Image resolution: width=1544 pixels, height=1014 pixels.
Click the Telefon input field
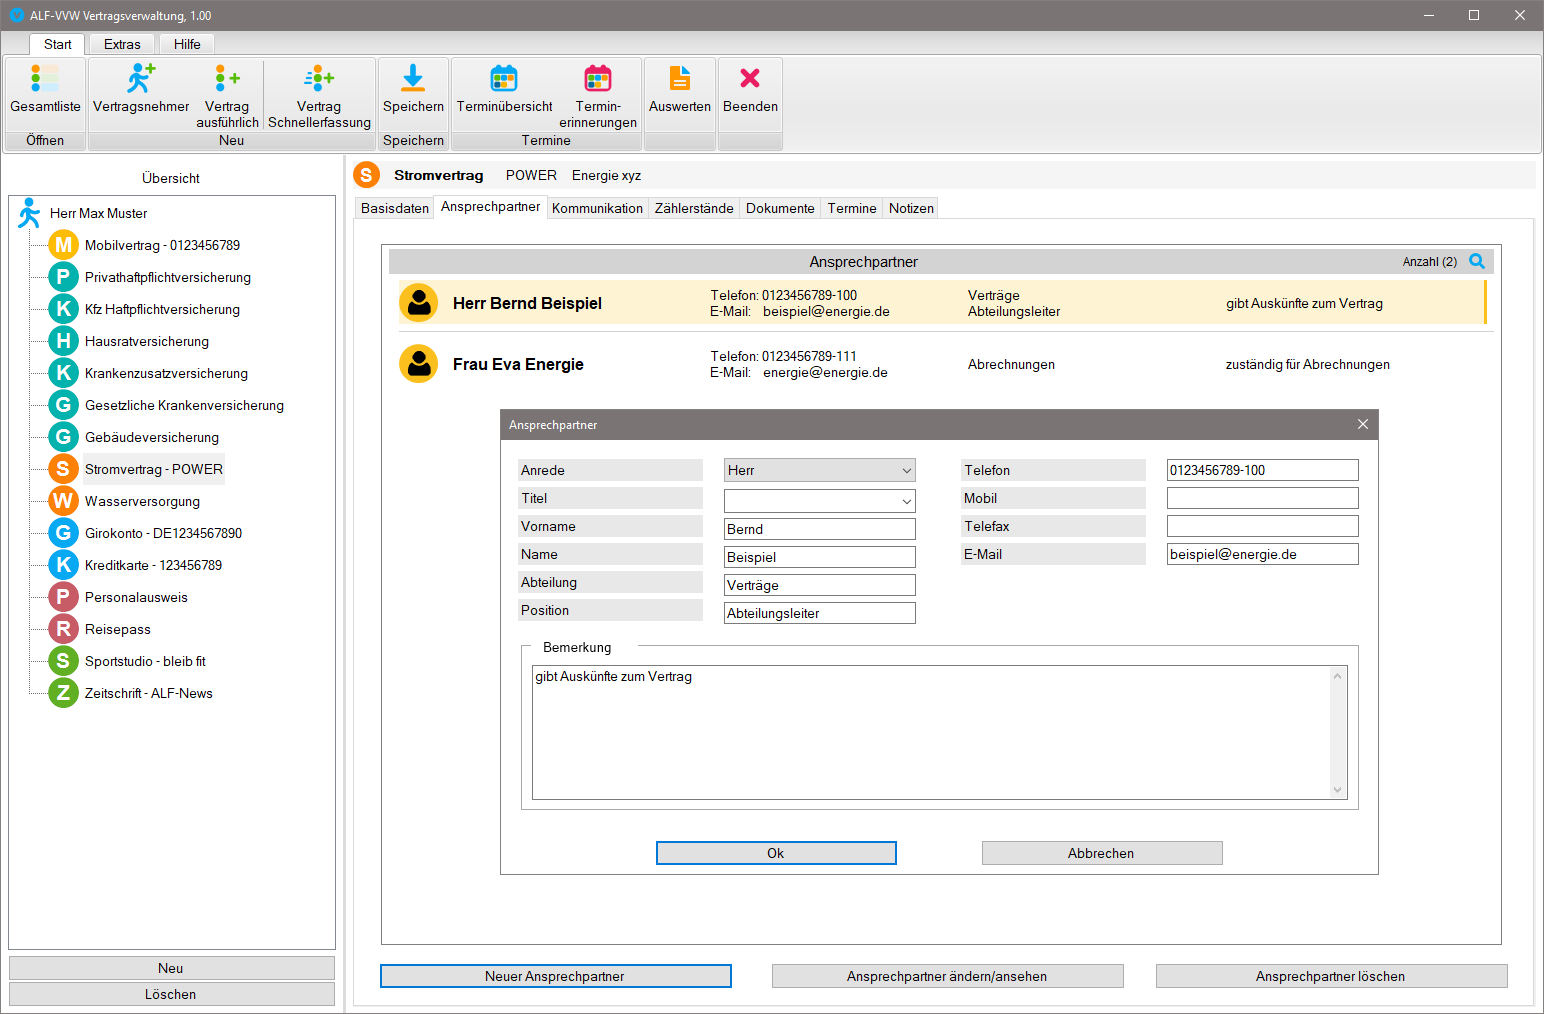(x=1263, y=470)
